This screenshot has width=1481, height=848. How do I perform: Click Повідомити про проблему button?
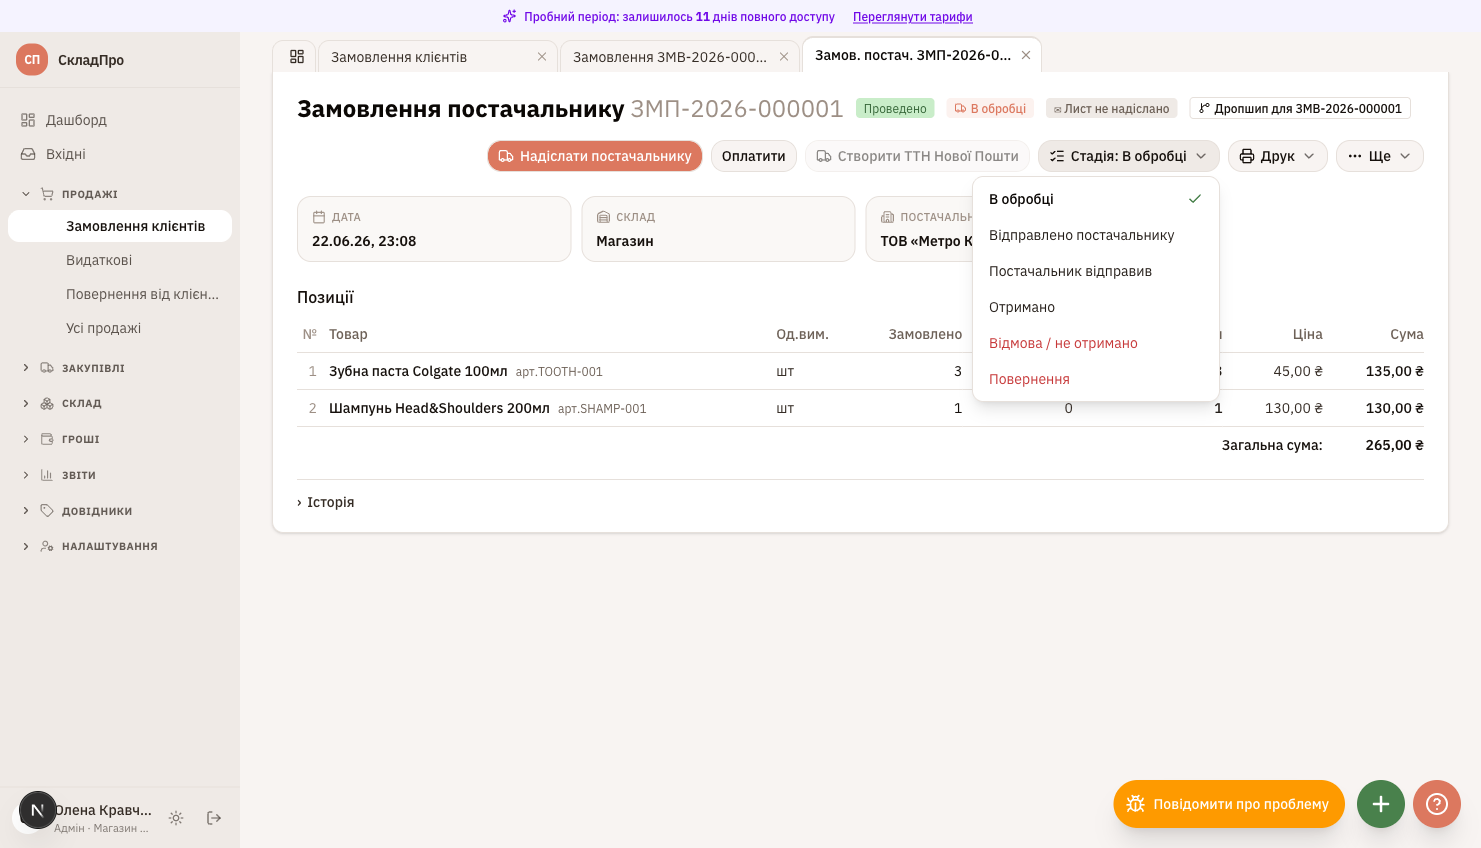pyautogui.click(x=1229, y=804)
